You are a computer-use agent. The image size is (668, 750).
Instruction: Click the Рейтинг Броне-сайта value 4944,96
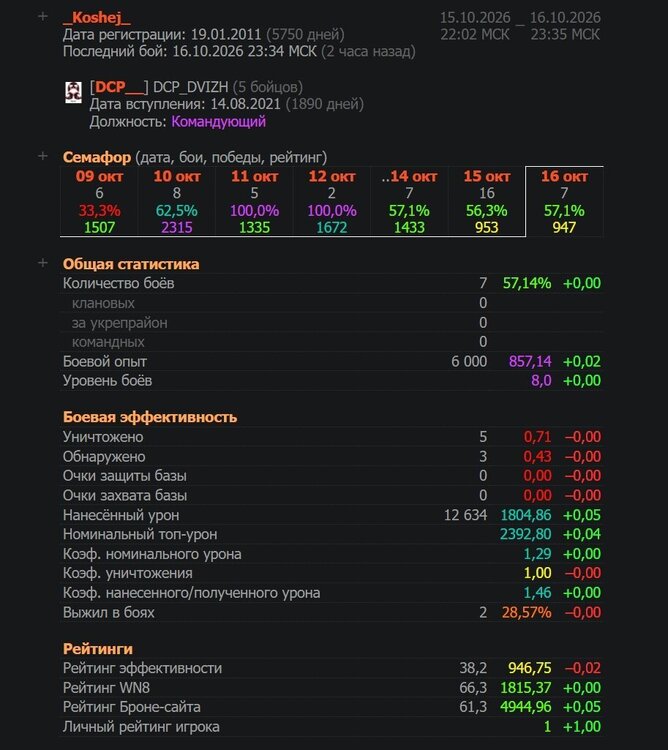coord(526,707)
